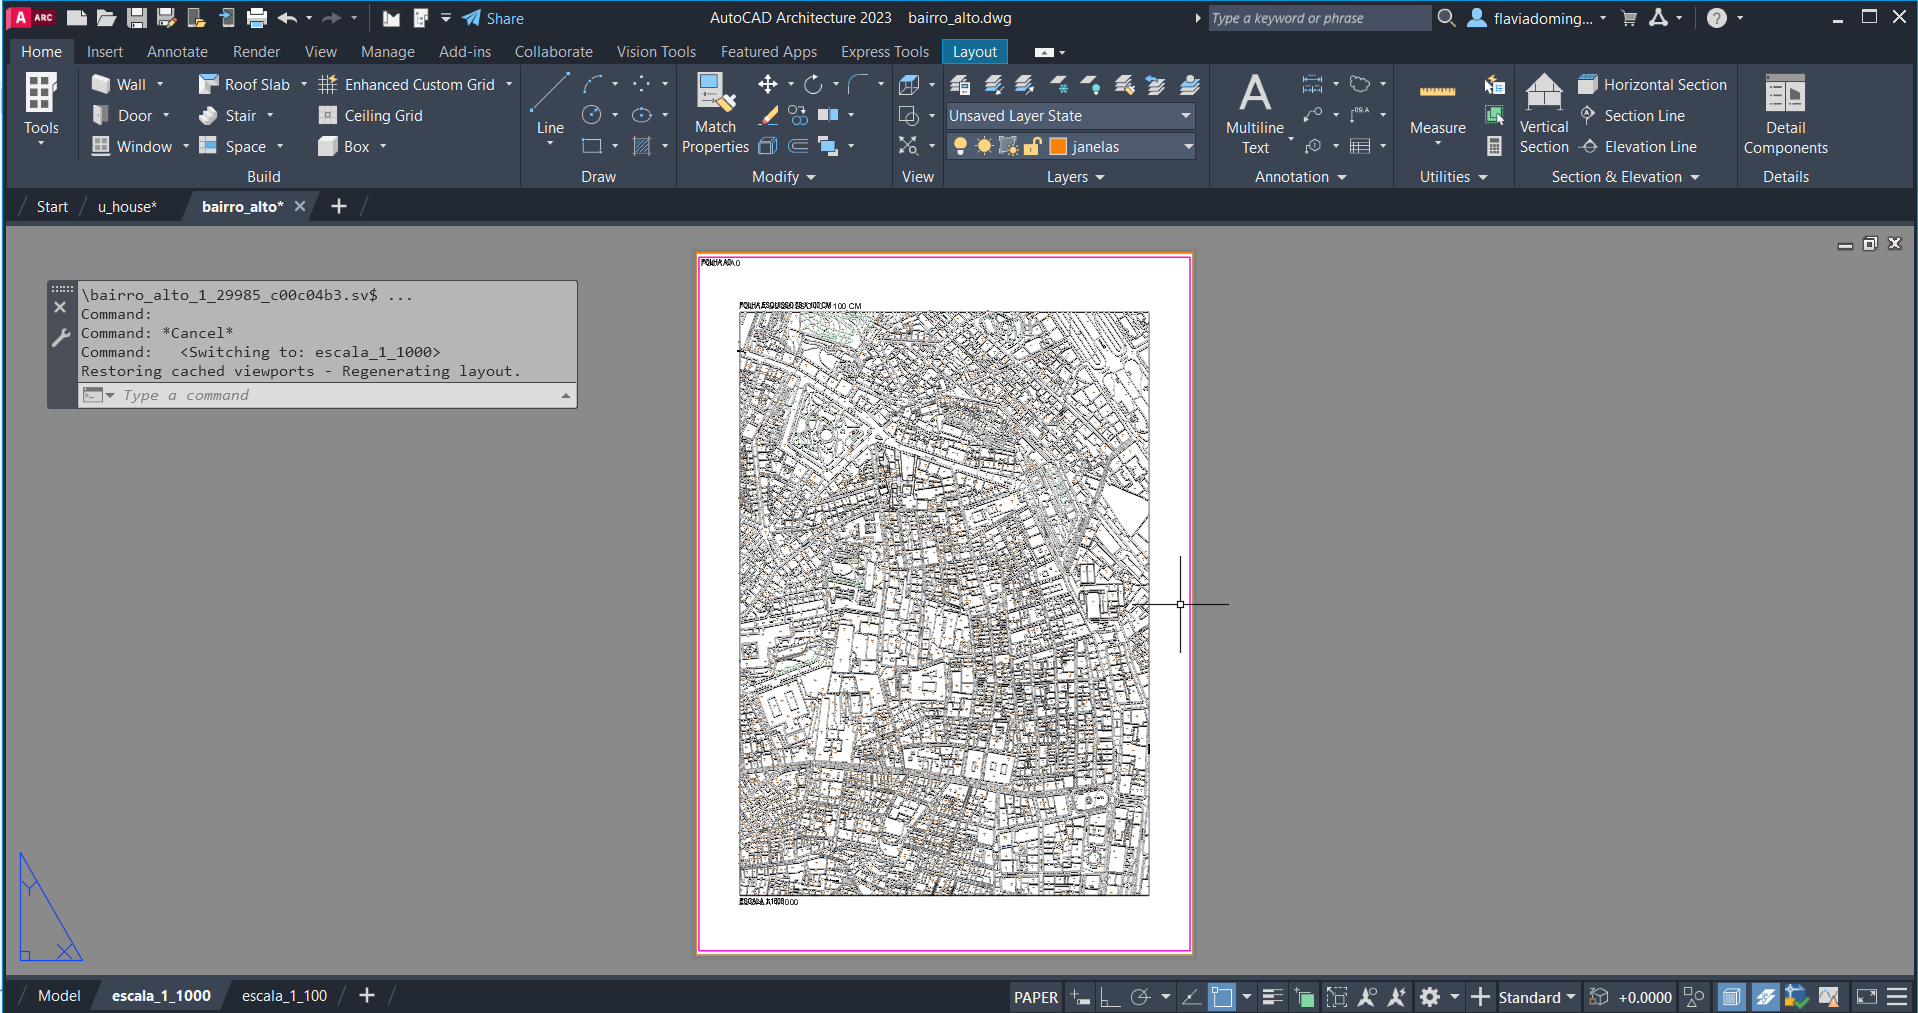The image size is (1918, 1013).
Task: Click the Share button
Action: [x=494, y=18]
